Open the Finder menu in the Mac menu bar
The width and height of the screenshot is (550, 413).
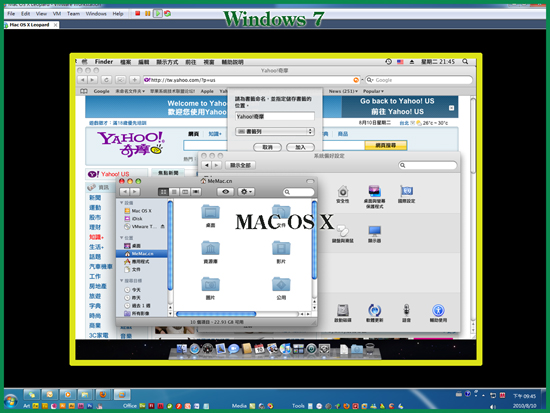(x=104, y=62)
